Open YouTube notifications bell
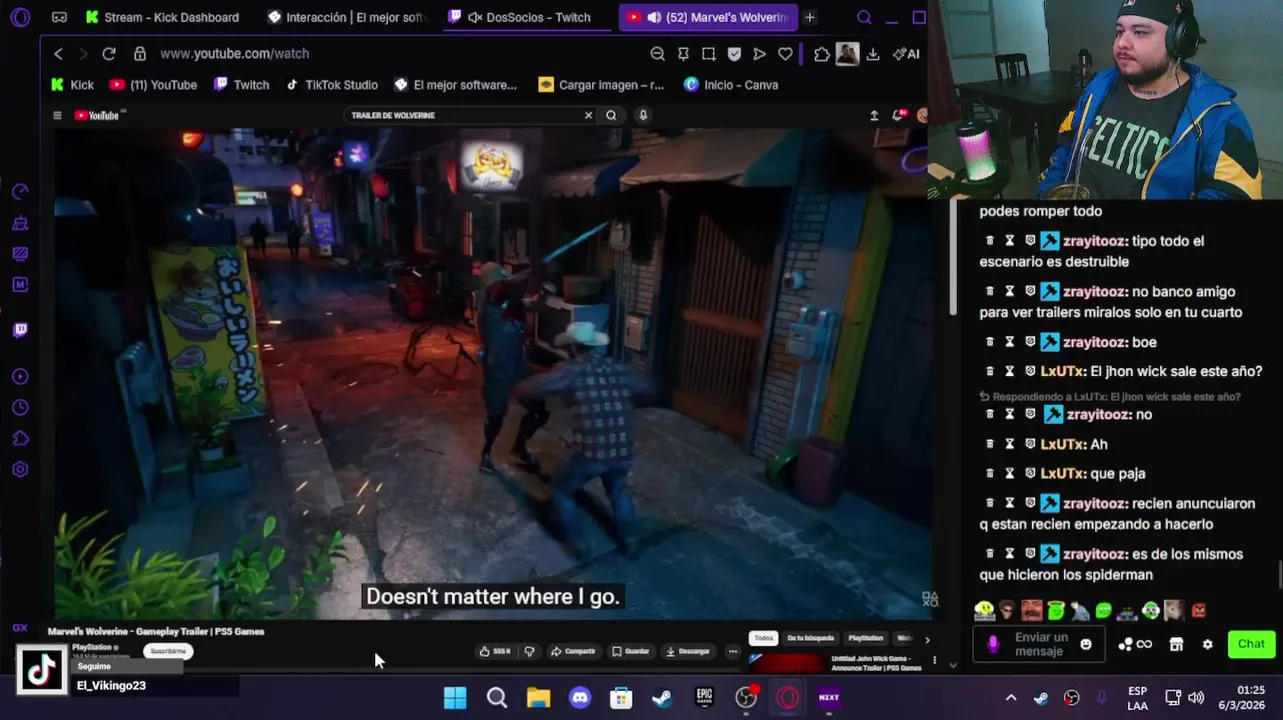The height and width of the screenshot is (720, 1283). coord(898,115)
